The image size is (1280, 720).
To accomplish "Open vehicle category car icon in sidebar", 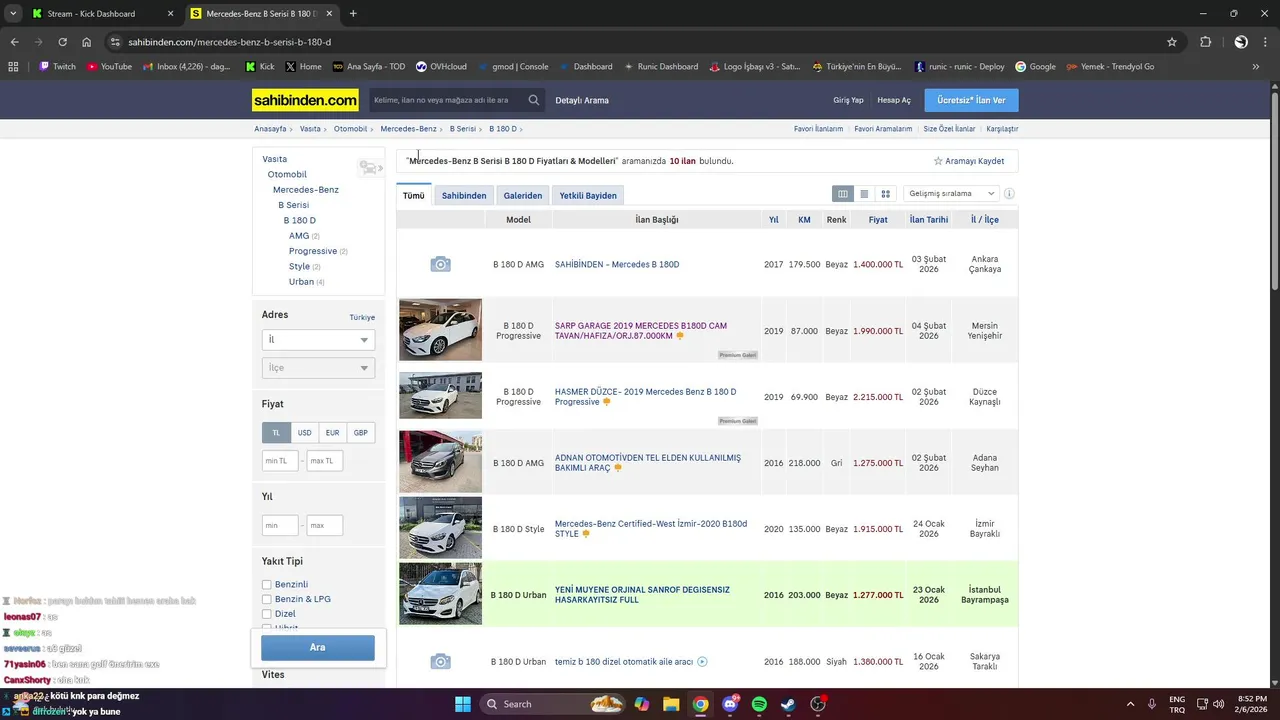I will pos(370,167).
